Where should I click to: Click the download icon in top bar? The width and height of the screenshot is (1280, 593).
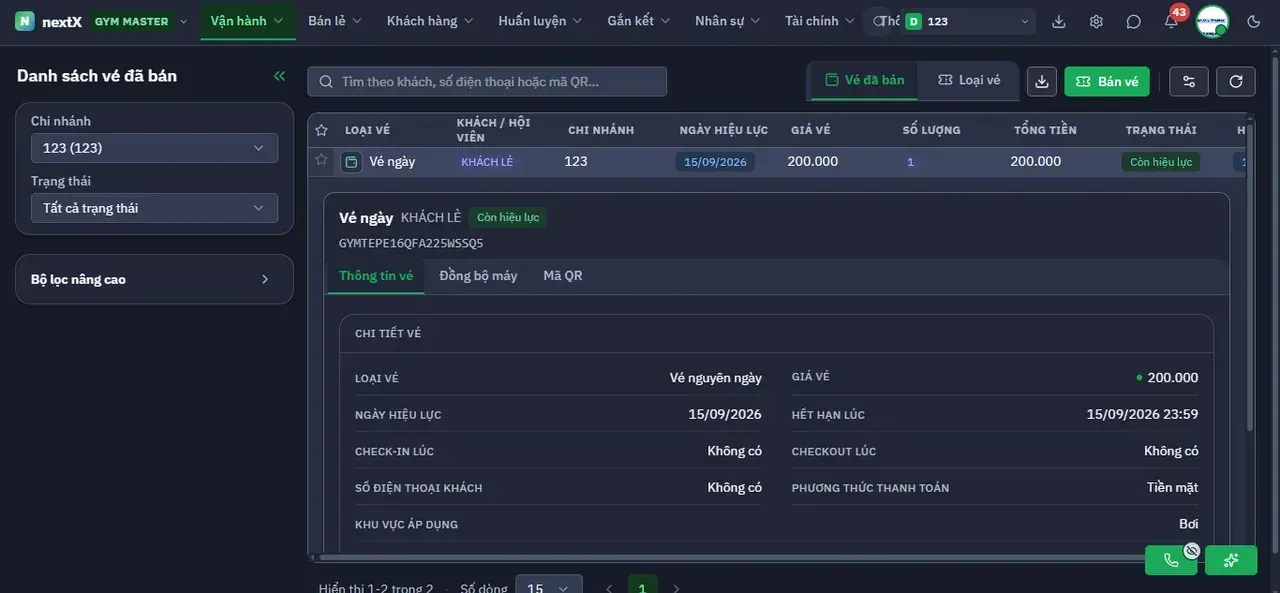click(1059, 21)
